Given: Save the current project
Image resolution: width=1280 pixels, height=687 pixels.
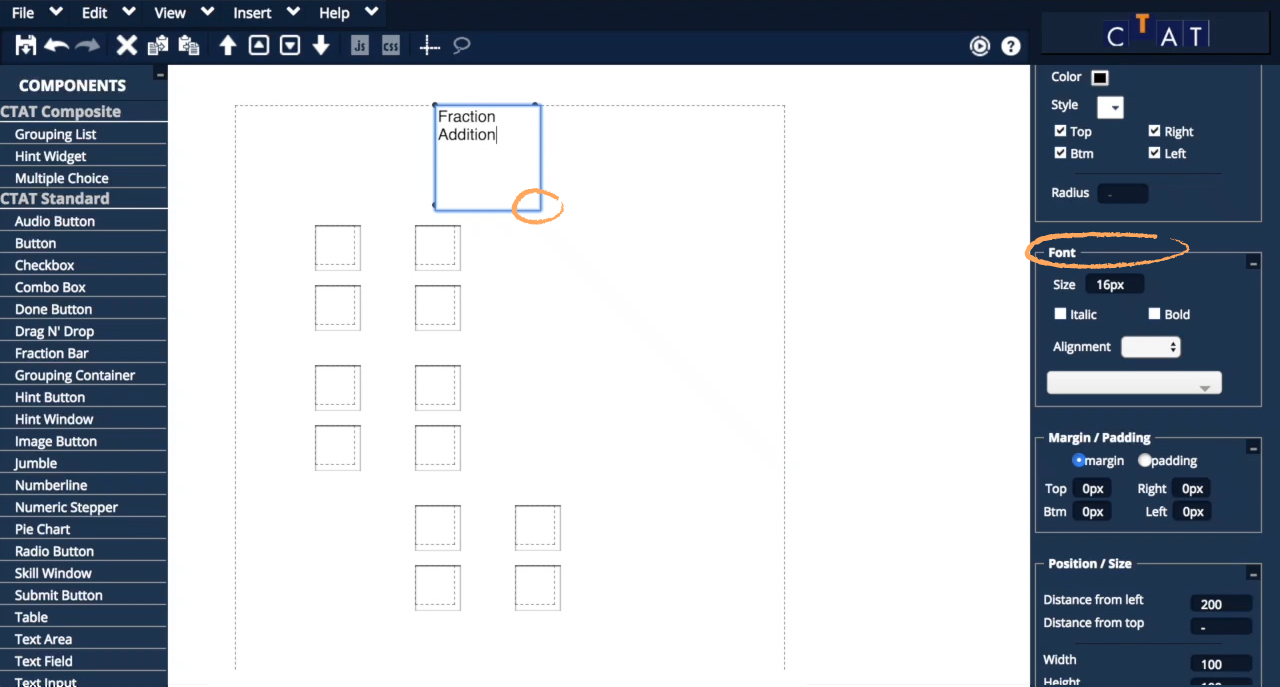Looking at the screenshot, I should 23,45.
